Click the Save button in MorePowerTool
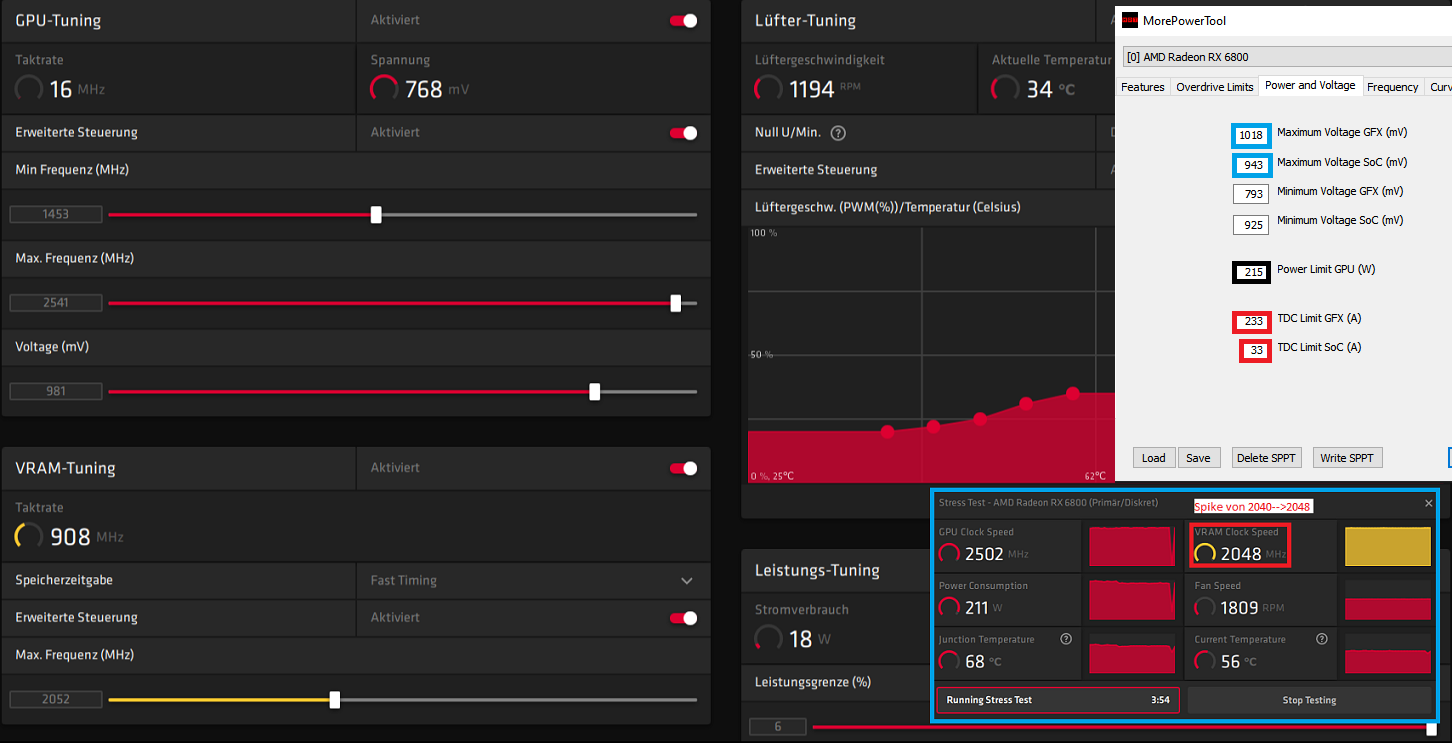The width and height of the screenshot is (1452, 743). point(1198,458)
